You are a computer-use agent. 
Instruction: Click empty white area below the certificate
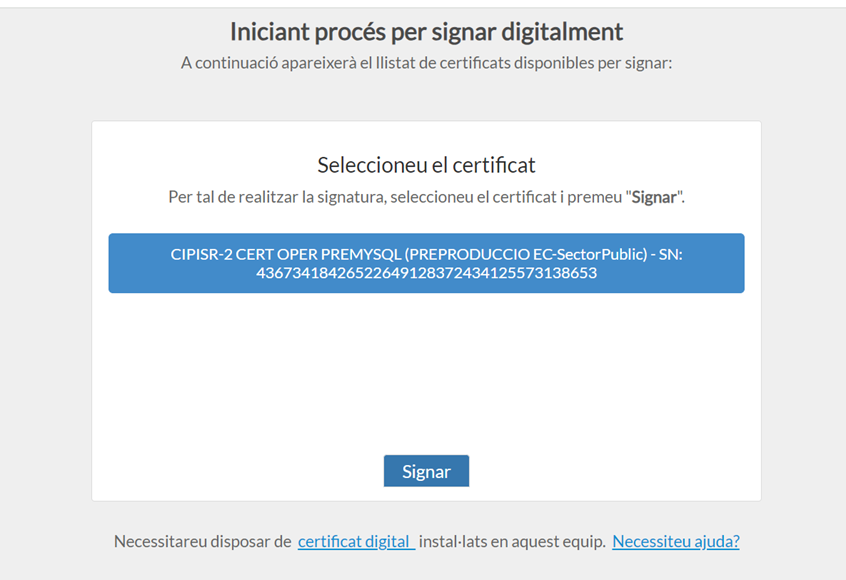426,372
